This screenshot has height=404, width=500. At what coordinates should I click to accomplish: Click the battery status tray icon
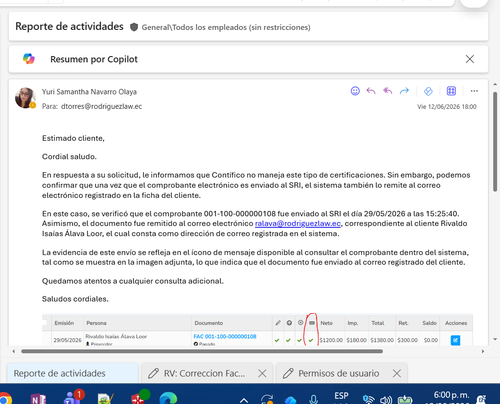405,399
